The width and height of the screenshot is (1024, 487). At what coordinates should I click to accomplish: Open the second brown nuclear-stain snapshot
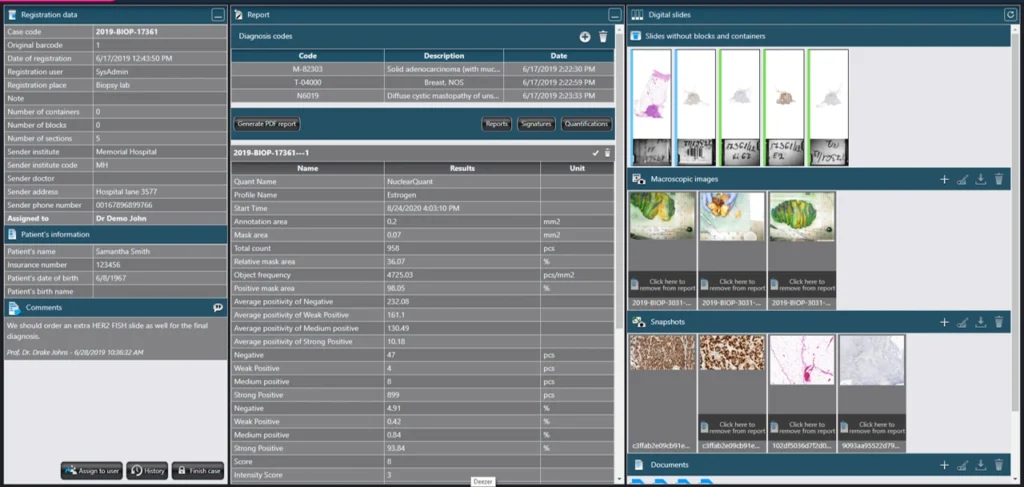(x=732, y=353)
